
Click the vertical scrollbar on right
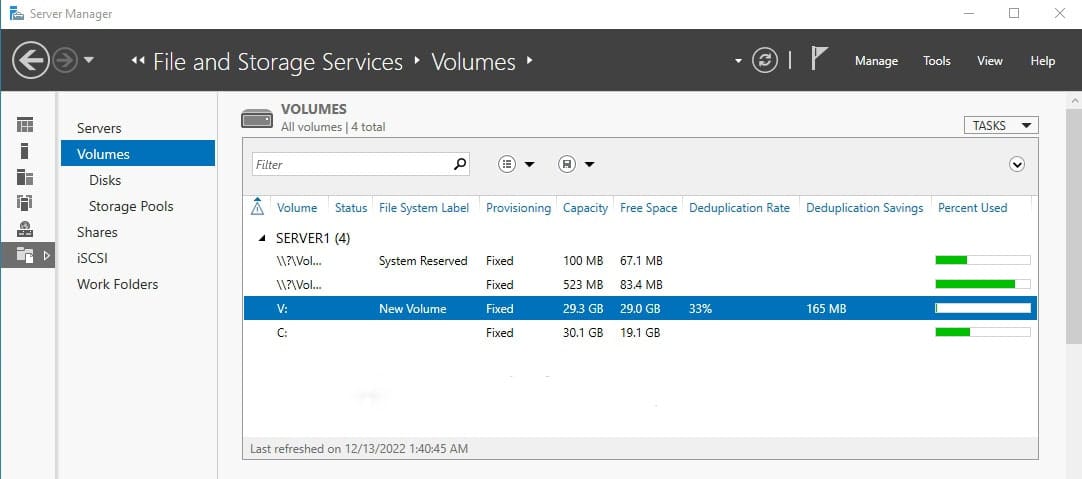click(1074, 224)
